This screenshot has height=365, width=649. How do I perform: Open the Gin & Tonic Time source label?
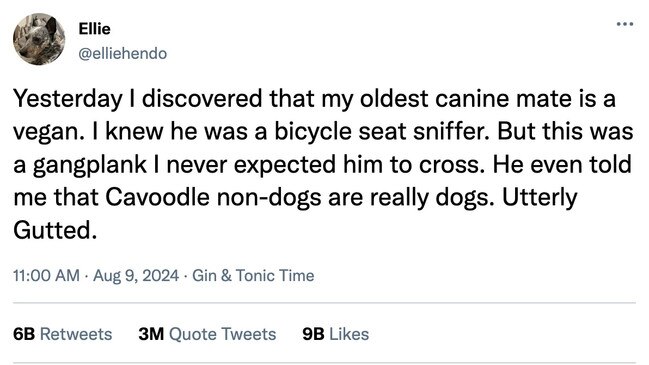253,276
